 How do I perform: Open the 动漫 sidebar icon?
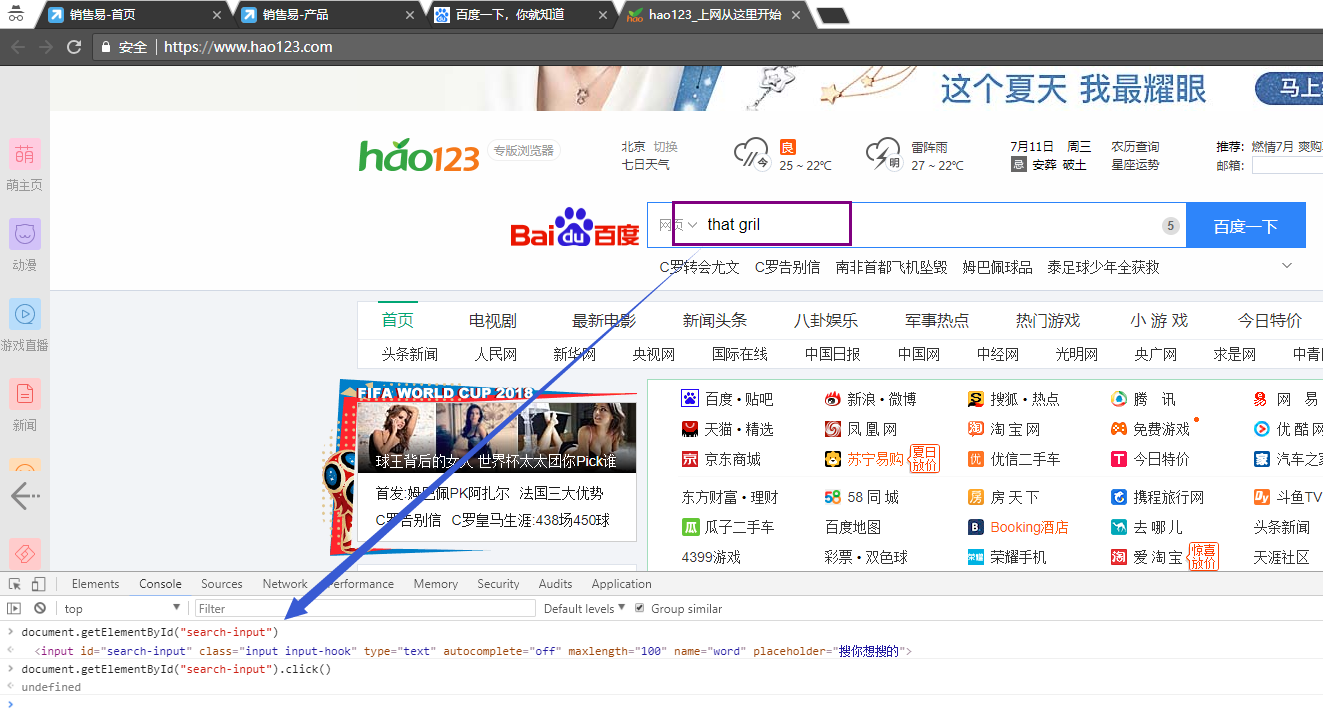[25, 235]
